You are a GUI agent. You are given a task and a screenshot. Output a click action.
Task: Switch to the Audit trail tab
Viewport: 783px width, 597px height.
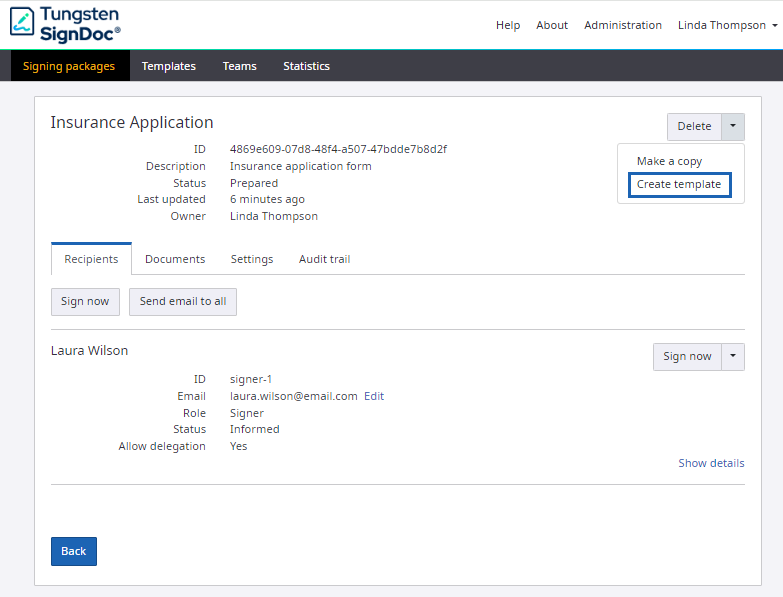point(325,259)
